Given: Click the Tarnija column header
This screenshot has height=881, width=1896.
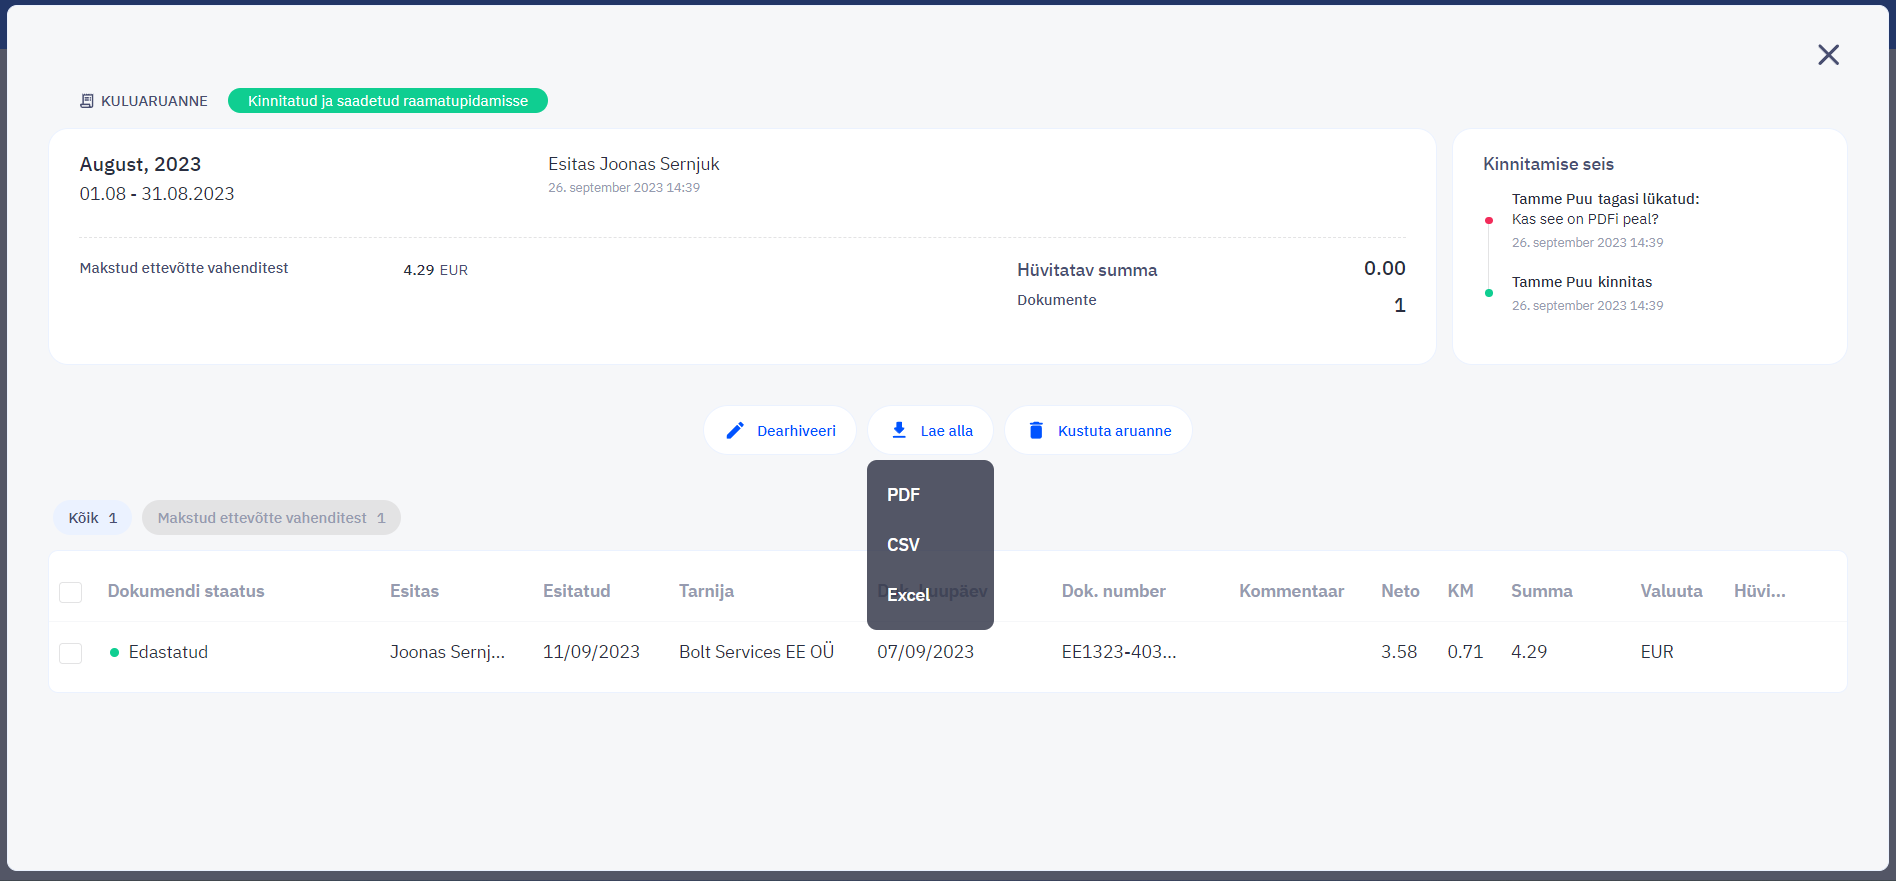Looking at the screenshot, I should point(706,591).
